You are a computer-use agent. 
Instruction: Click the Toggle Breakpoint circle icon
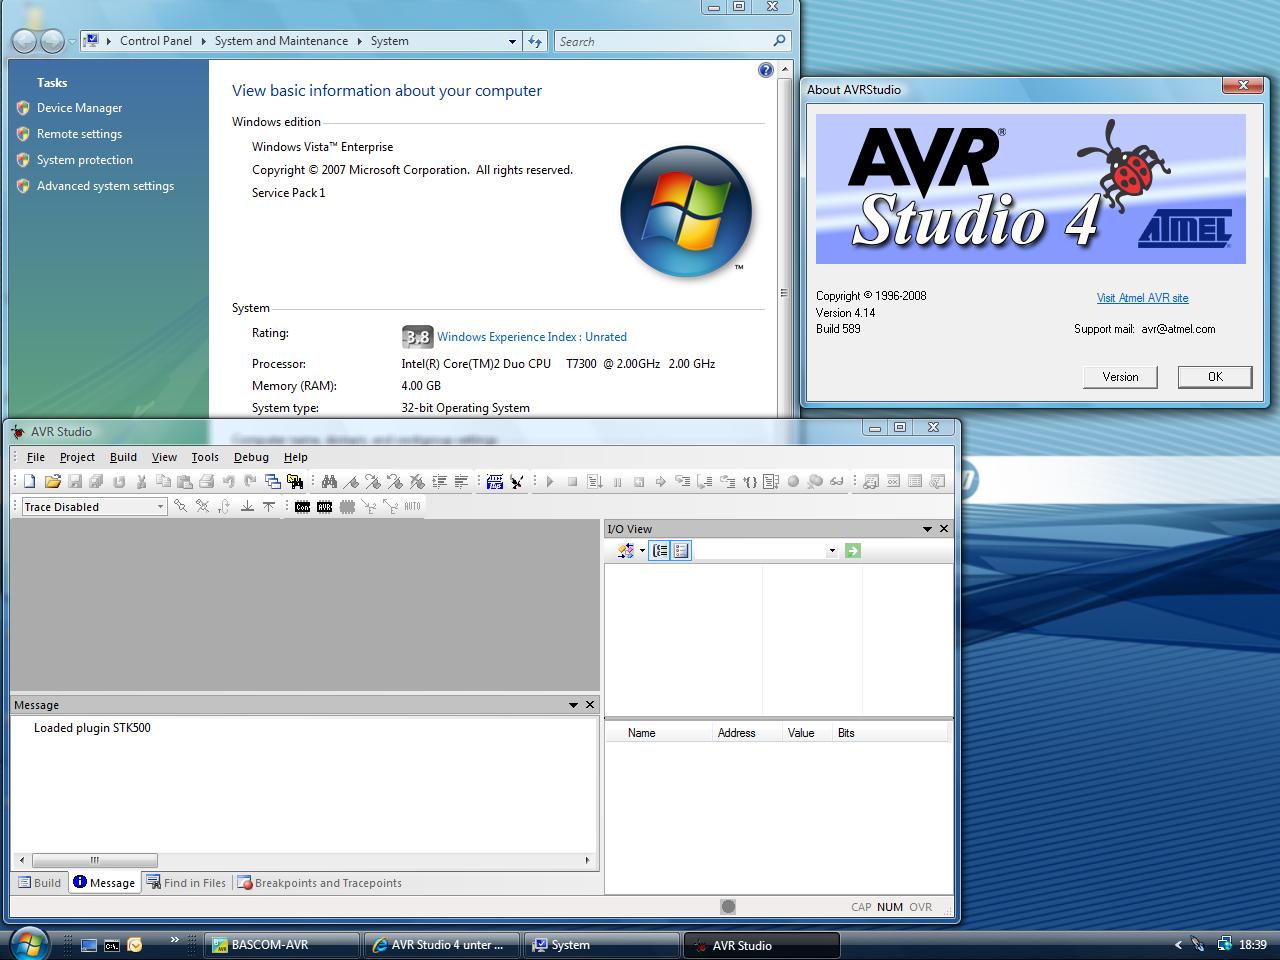[x=793, y=482]
